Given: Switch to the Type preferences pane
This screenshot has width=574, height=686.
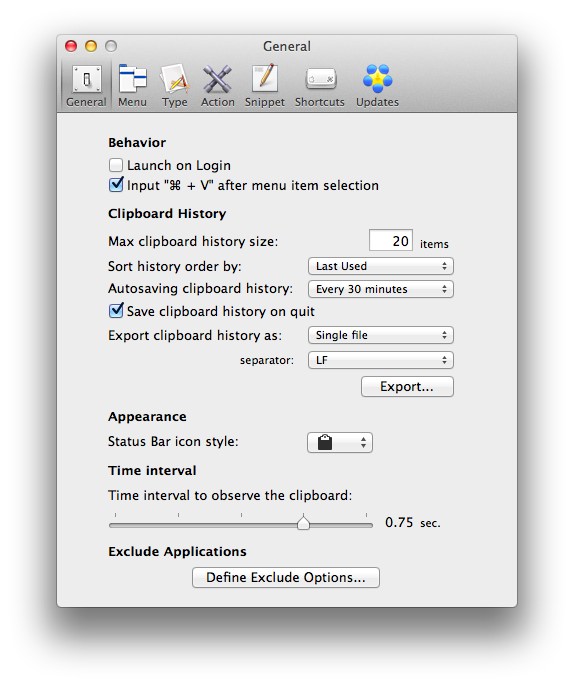Looking at the screenshot, I should (x=174, y=86).
